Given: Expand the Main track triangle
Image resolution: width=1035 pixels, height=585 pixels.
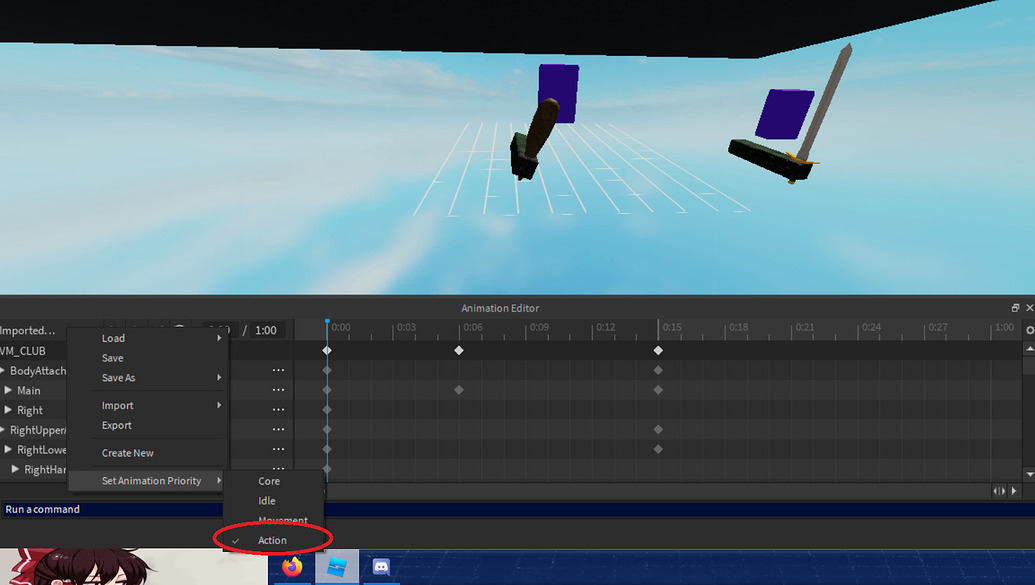Looking at the screenshot, I should (x=8, y=390).
